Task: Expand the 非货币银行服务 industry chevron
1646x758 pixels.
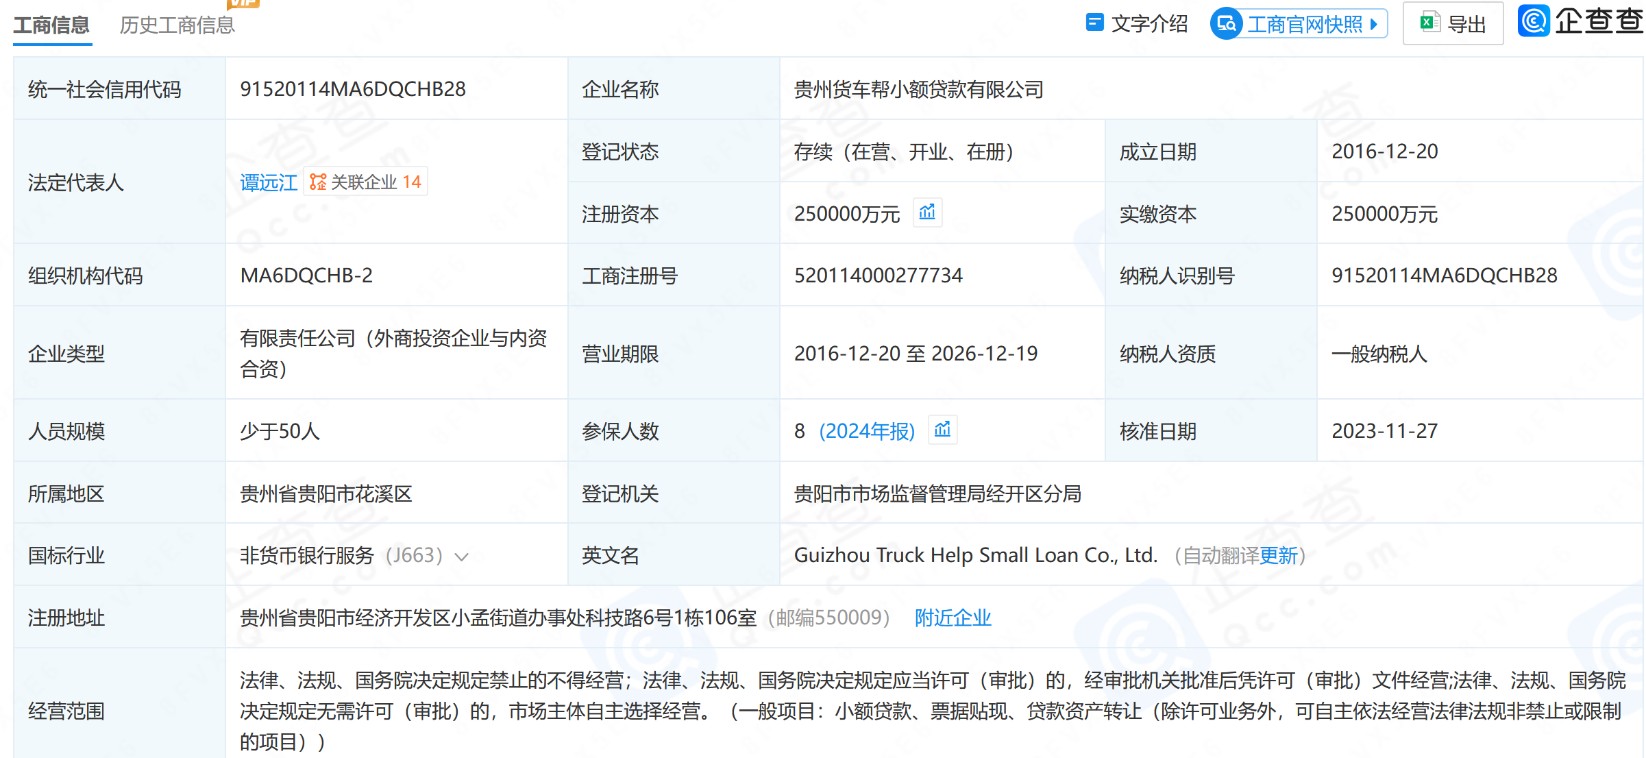Action: click(x=461, y=557)
